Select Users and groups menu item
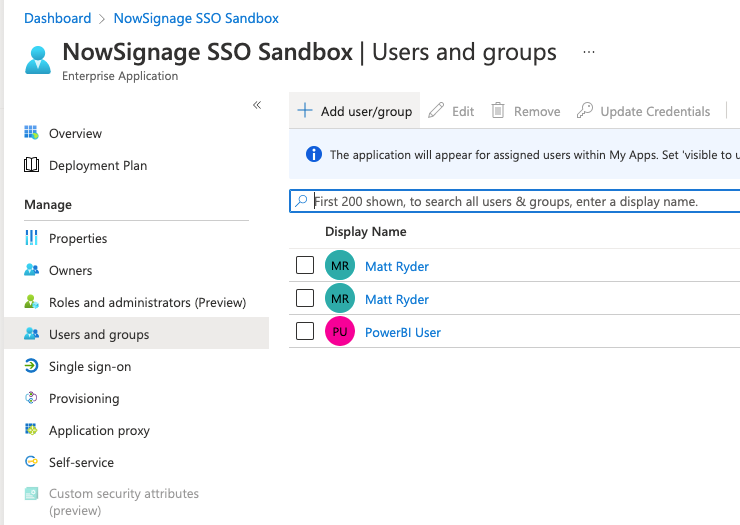Image resolution: width=740 pixels, height=525 pixels. tap(99, 334)
